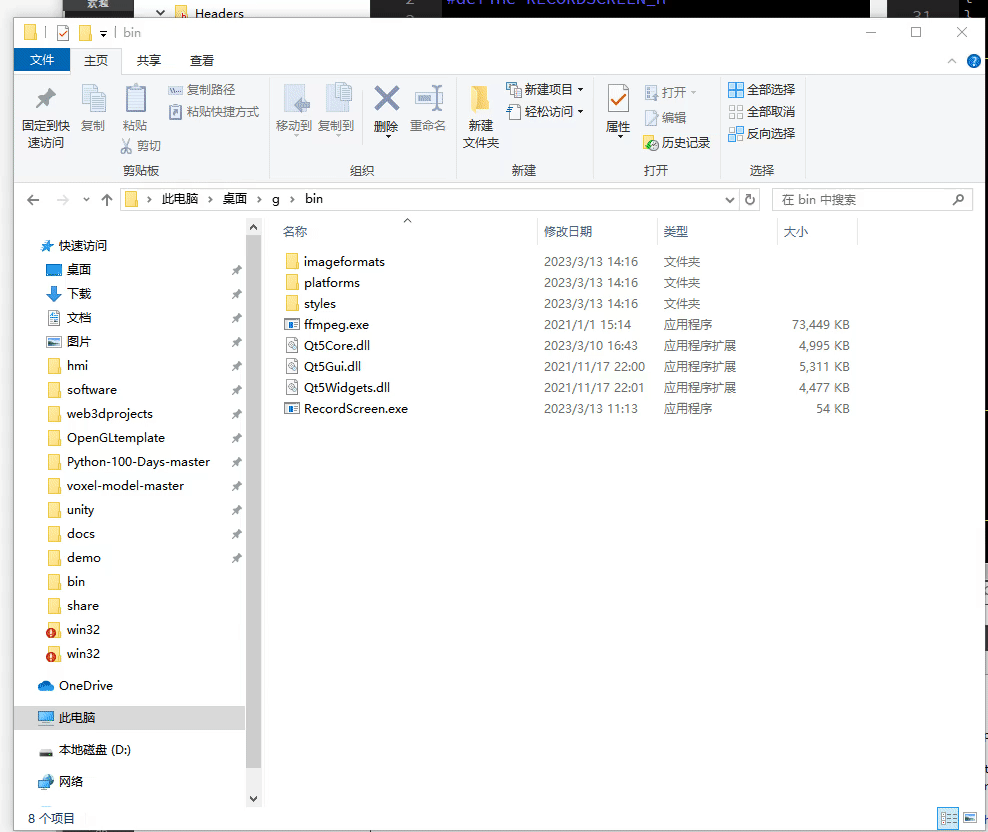Click History (历史记录) in the ribbon
This screenshot has width=988, height=832.
pos(677,143)
